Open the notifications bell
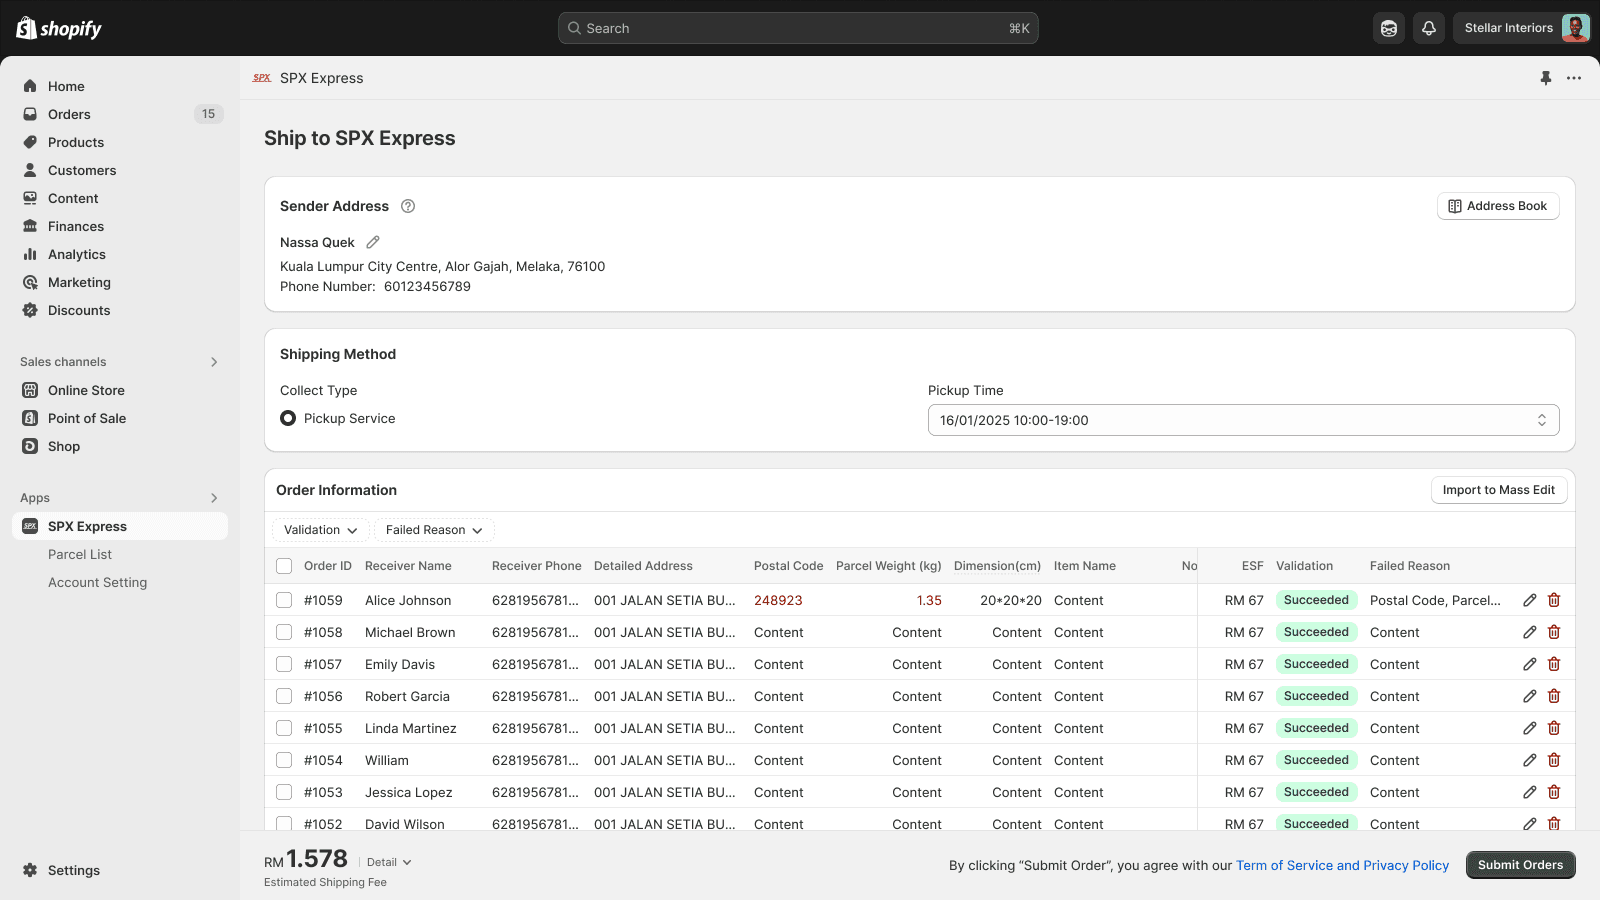This screenshot has width=1600, height=900. (1429, 28)
